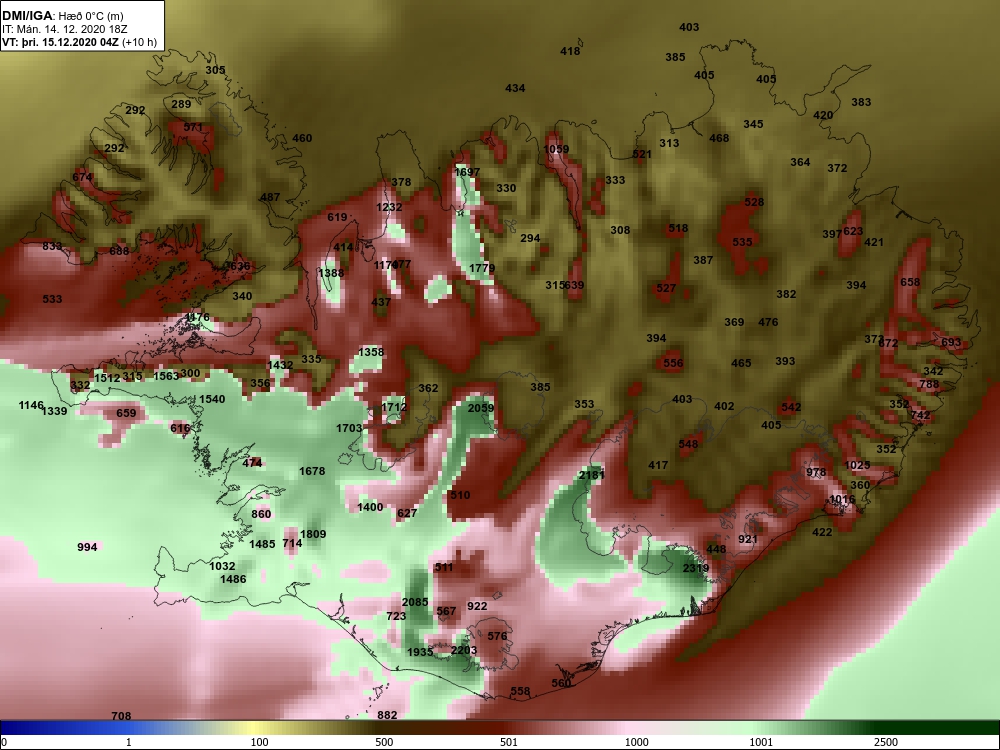Click the map value 921
Viewport: 1000px width, 750px height.
coord(747,540)
